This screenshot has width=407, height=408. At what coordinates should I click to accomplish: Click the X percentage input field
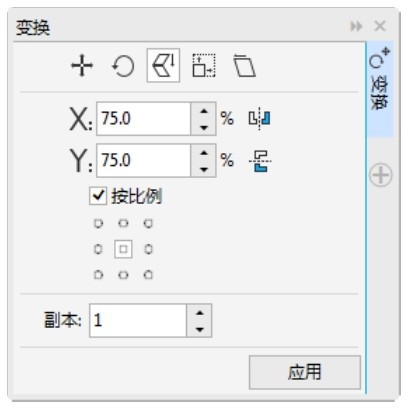[144, 119]
